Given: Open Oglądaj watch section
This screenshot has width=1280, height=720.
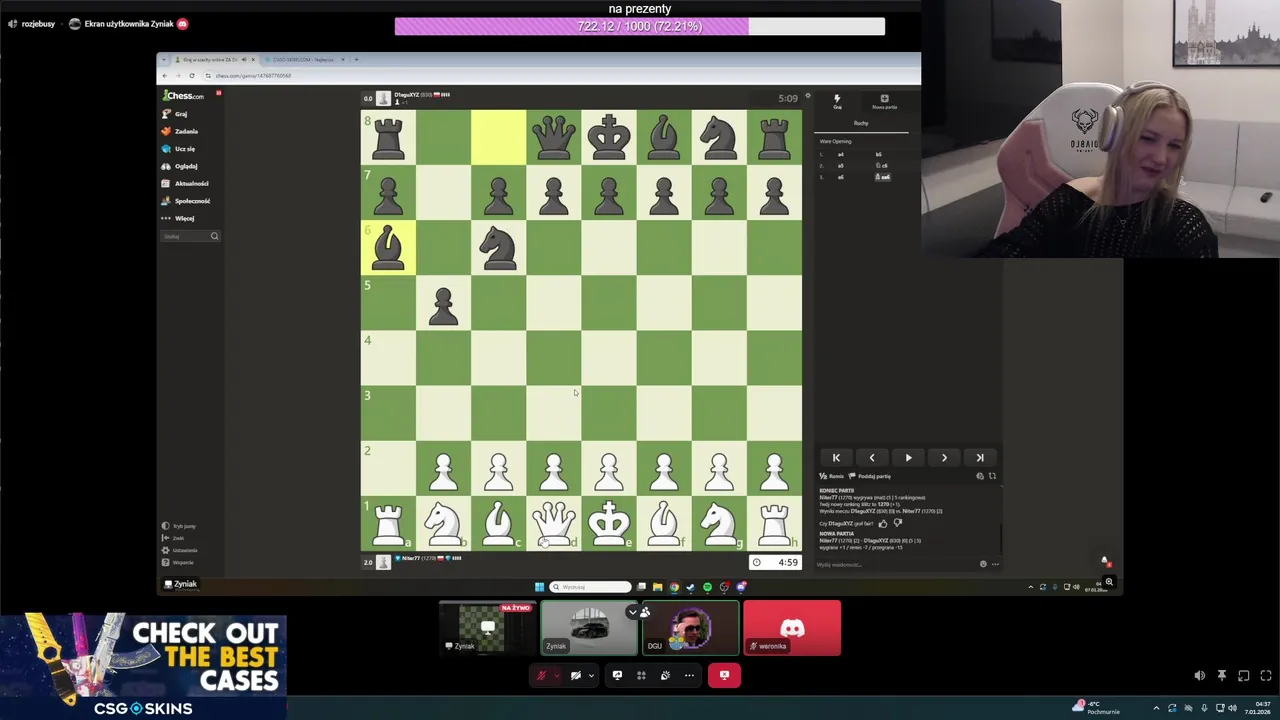Looking at the screenshot, I should click(x=180, y=166).
